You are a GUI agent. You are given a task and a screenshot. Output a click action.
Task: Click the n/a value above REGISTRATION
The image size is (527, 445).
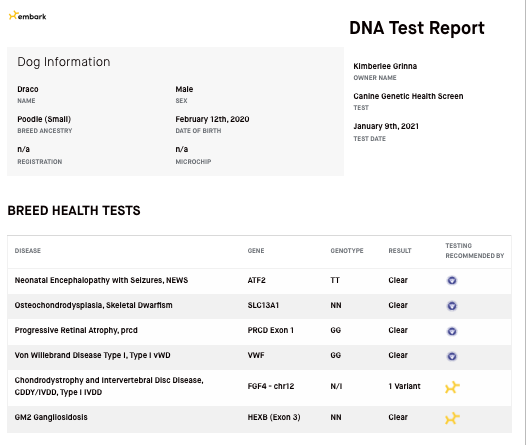click(24, 149)
